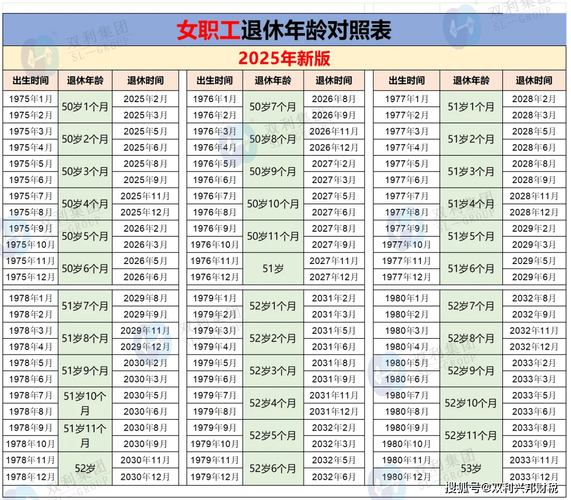Image resolution: width=571 pixels, height=500 pixels.
Task: Select the 50岁8个月 cell
Action: click(x=273, y=139)
